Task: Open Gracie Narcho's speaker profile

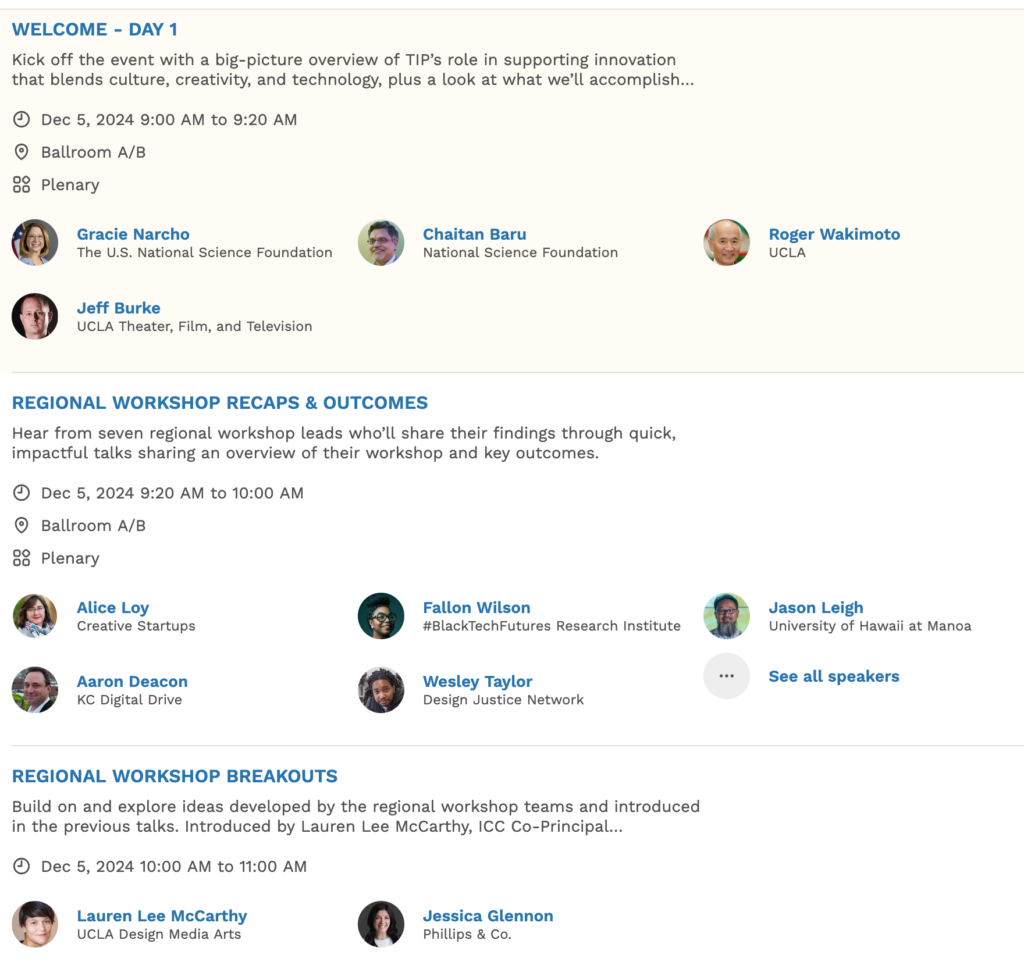Action: pyautogui.click(x=133, y=234)
